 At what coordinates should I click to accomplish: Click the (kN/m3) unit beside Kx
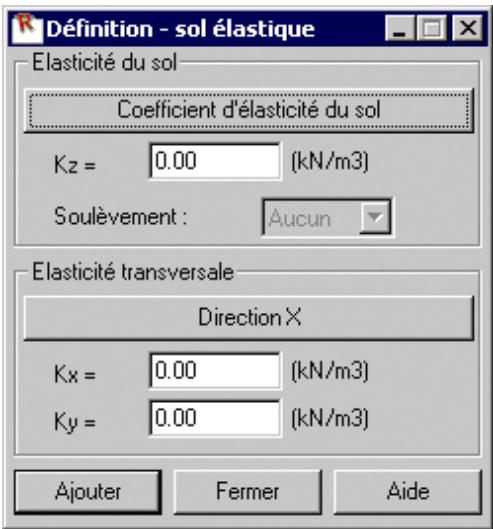coord(330,371)
